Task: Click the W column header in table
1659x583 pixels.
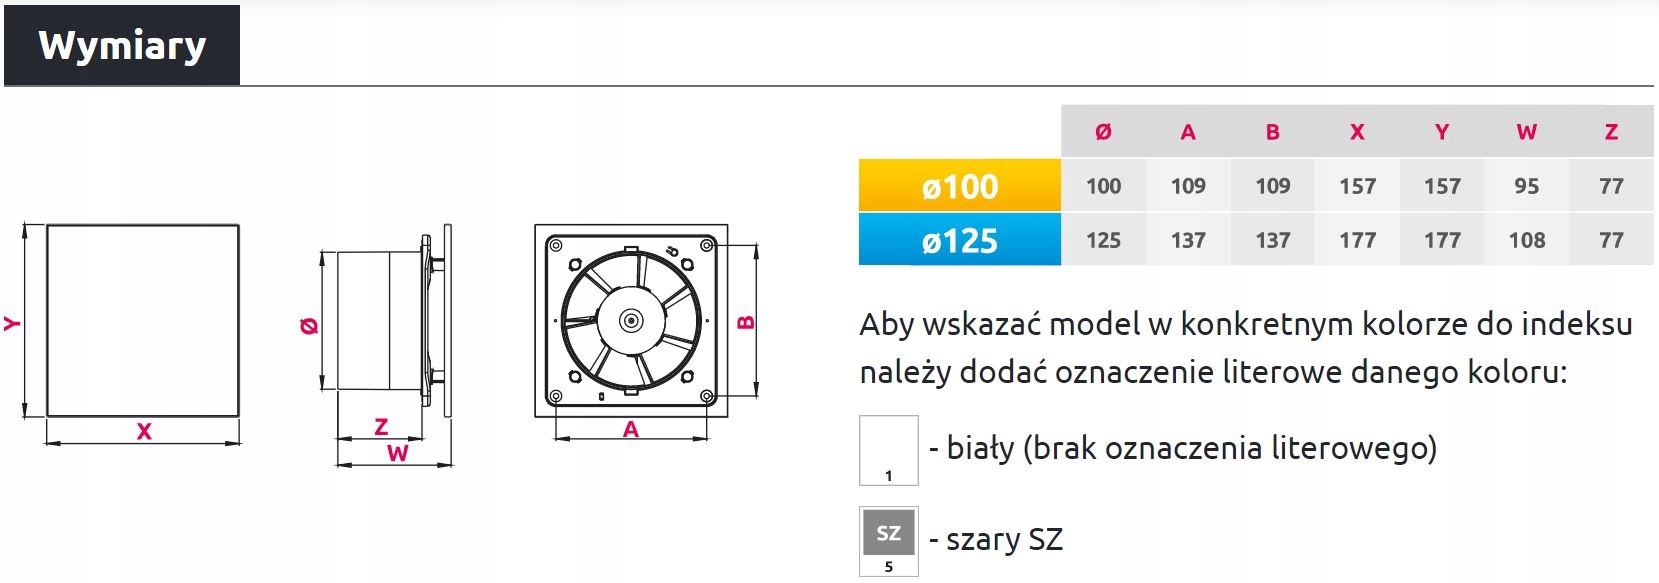Action: click(1526, 132)
